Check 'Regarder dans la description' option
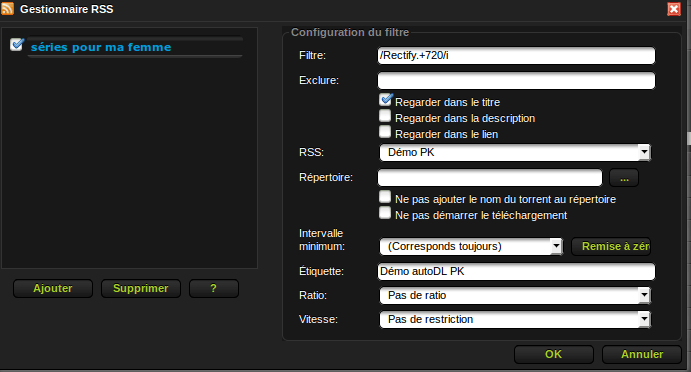691x372 pixels. click(385, 115)
